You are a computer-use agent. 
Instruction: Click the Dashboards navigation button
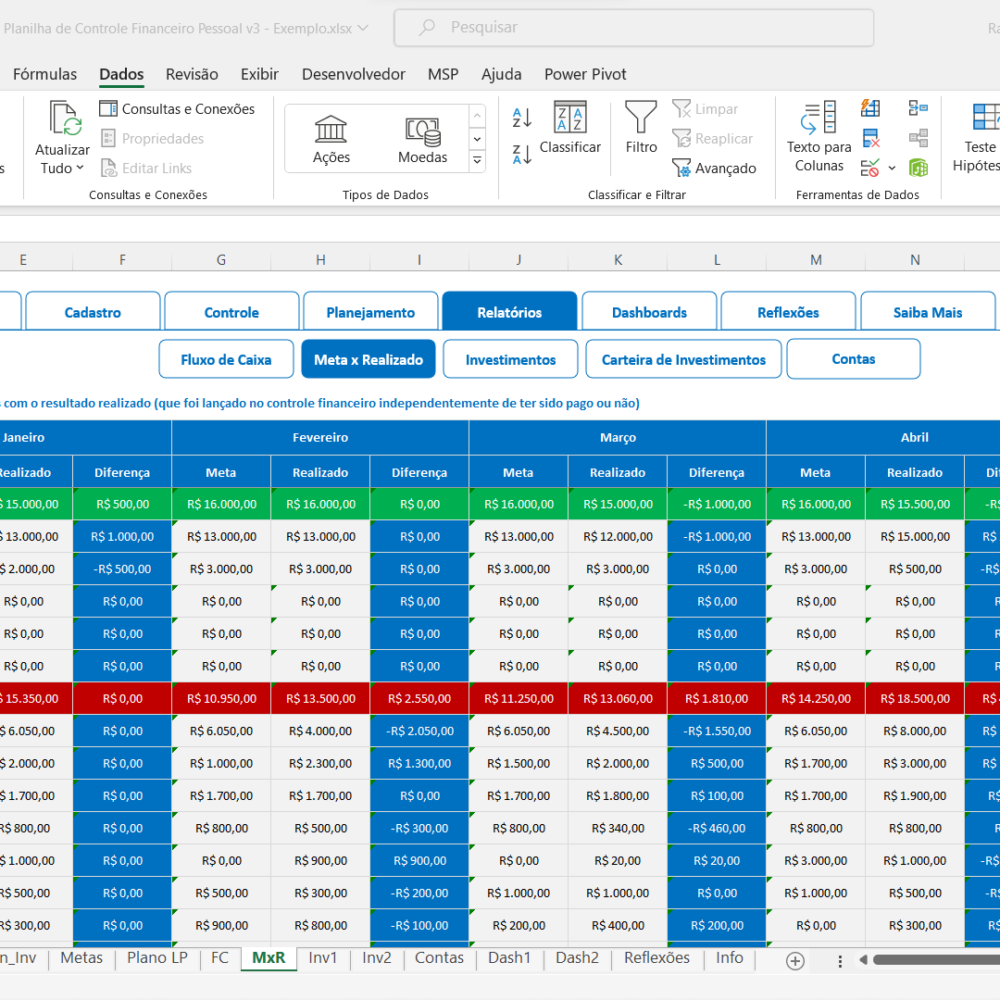649,312
